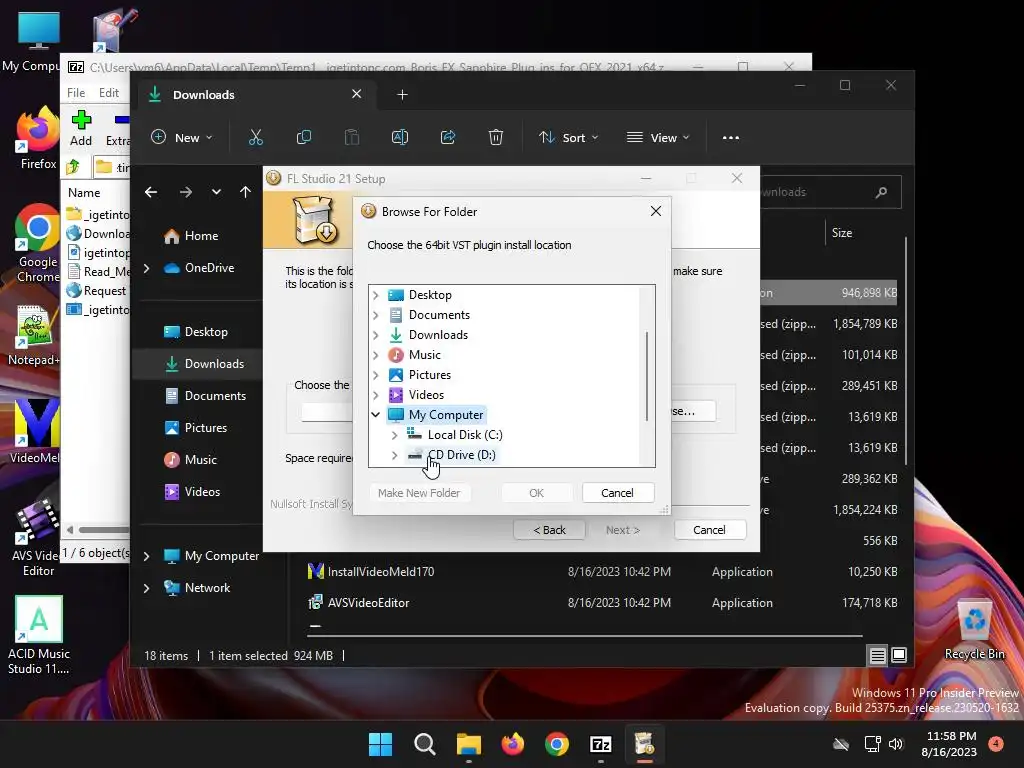Open File Explorer from taskbar
Viewport: 1024px width, 768px height.
468,744
